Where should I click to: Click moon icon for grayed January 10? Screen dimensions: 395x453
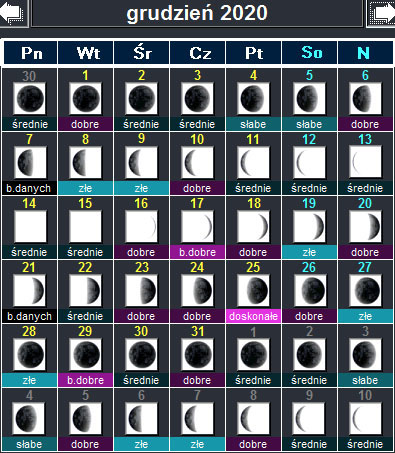[x=365, y=419]
